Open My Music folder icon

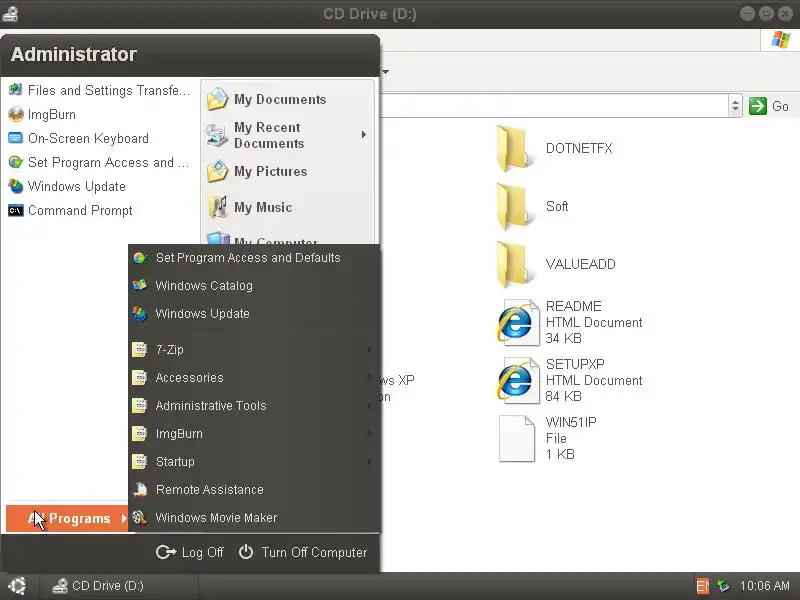click(218, 207)
